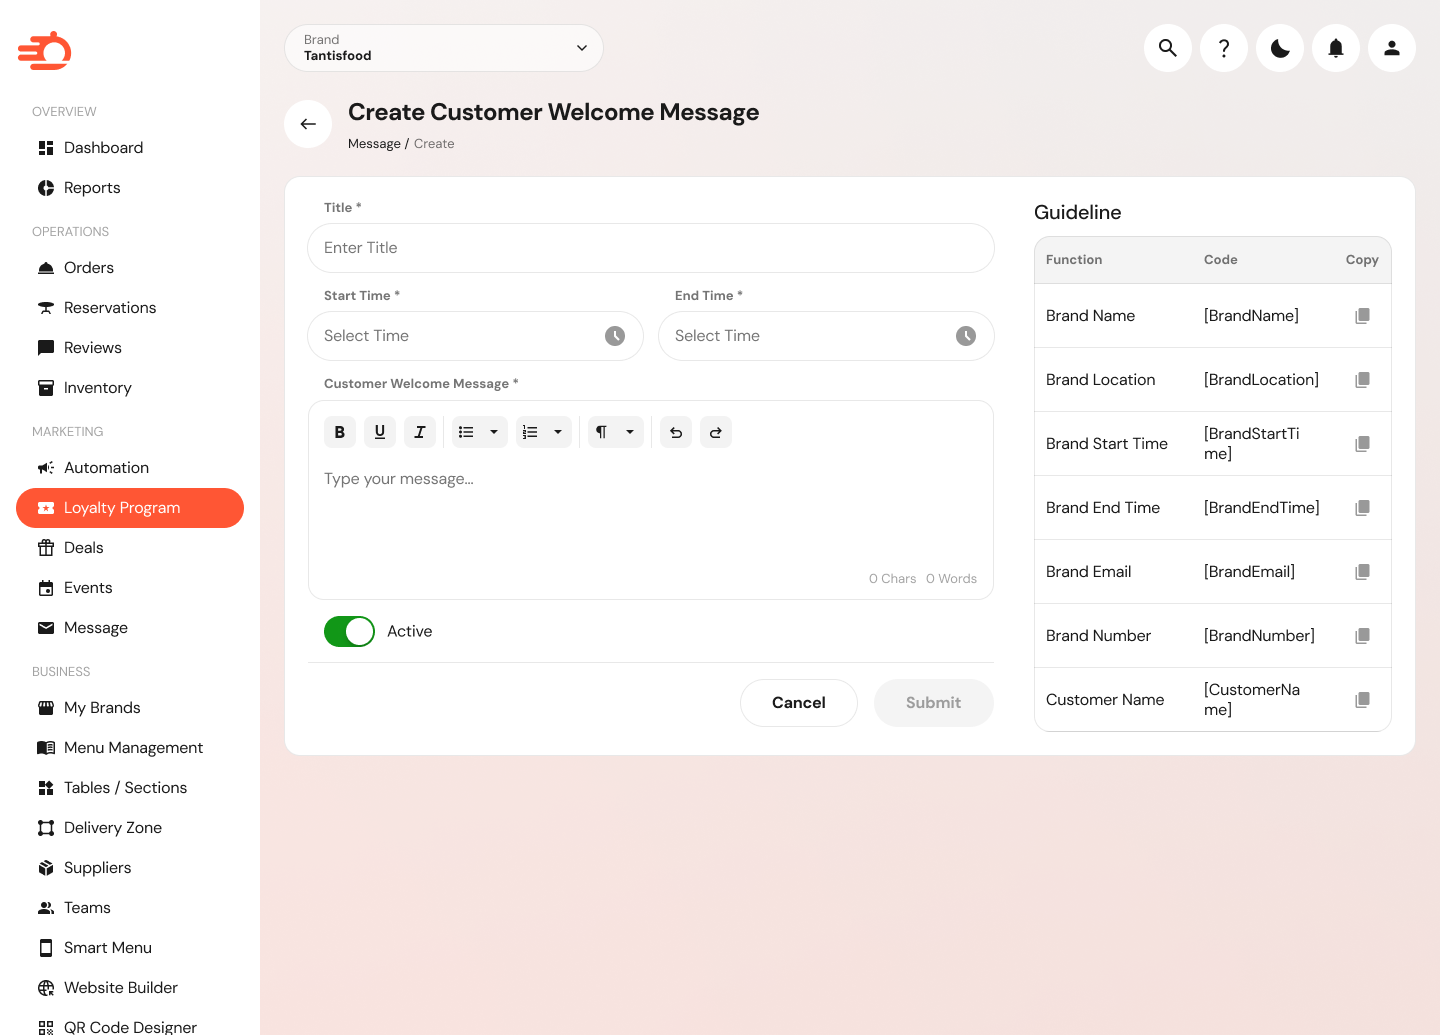Open Teams in sidebar
This screenshot has width=1440, height=1035.
[130, 908]
